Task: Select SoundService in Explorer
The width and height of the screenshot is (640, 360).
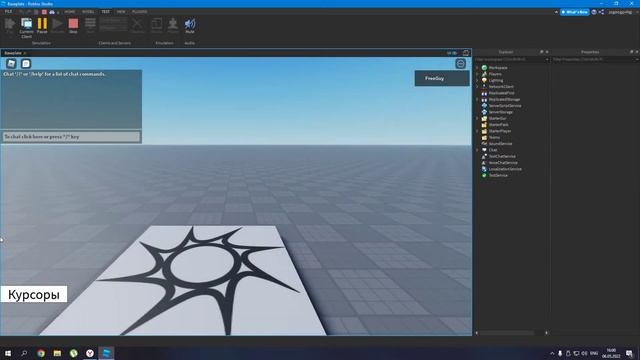Action: pyautogui.click(x=500, y=144)
